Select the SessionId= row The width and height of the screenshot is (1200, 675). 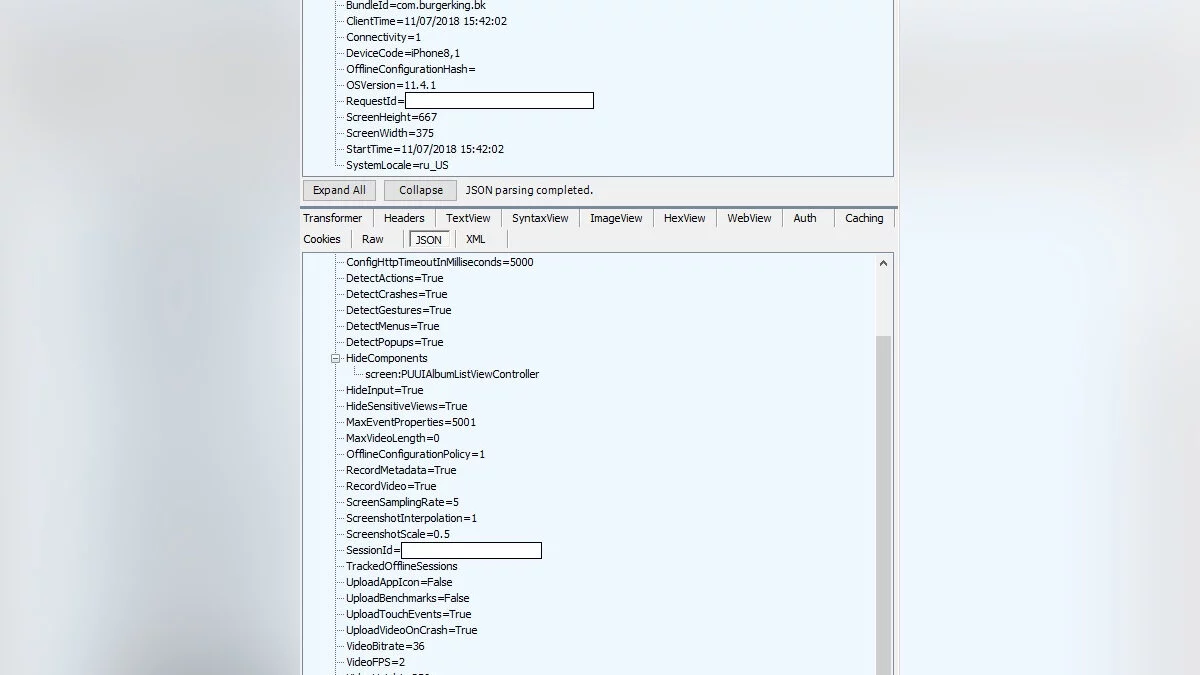coord(443,550)
